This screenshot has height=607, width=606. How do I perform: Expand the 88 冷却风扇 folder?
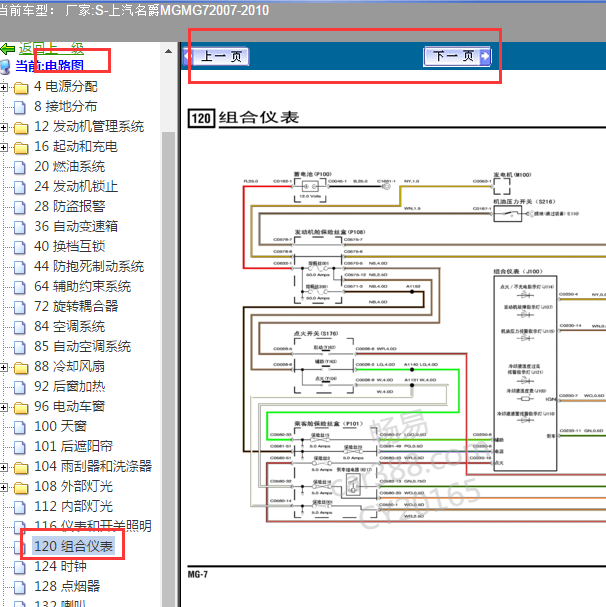point(3,367)
